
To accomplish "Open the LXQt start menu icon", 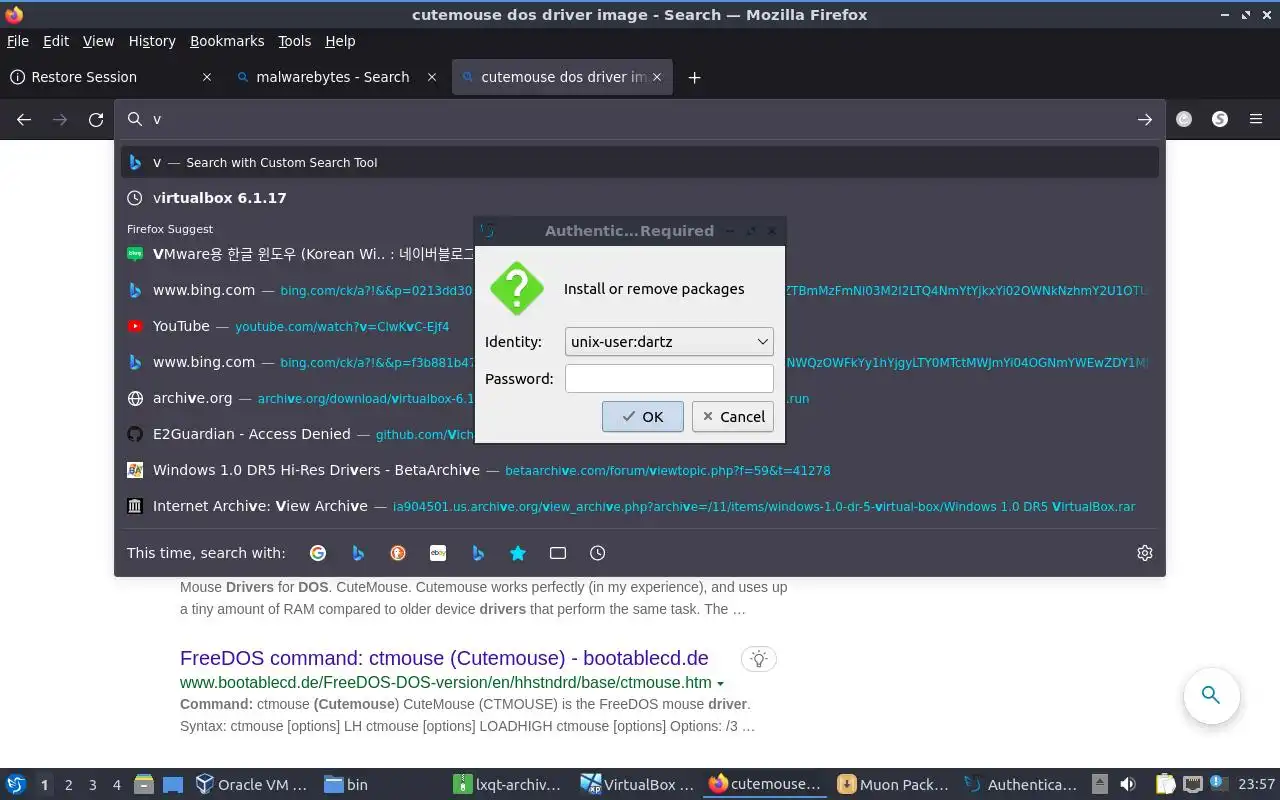I will 16,784.
